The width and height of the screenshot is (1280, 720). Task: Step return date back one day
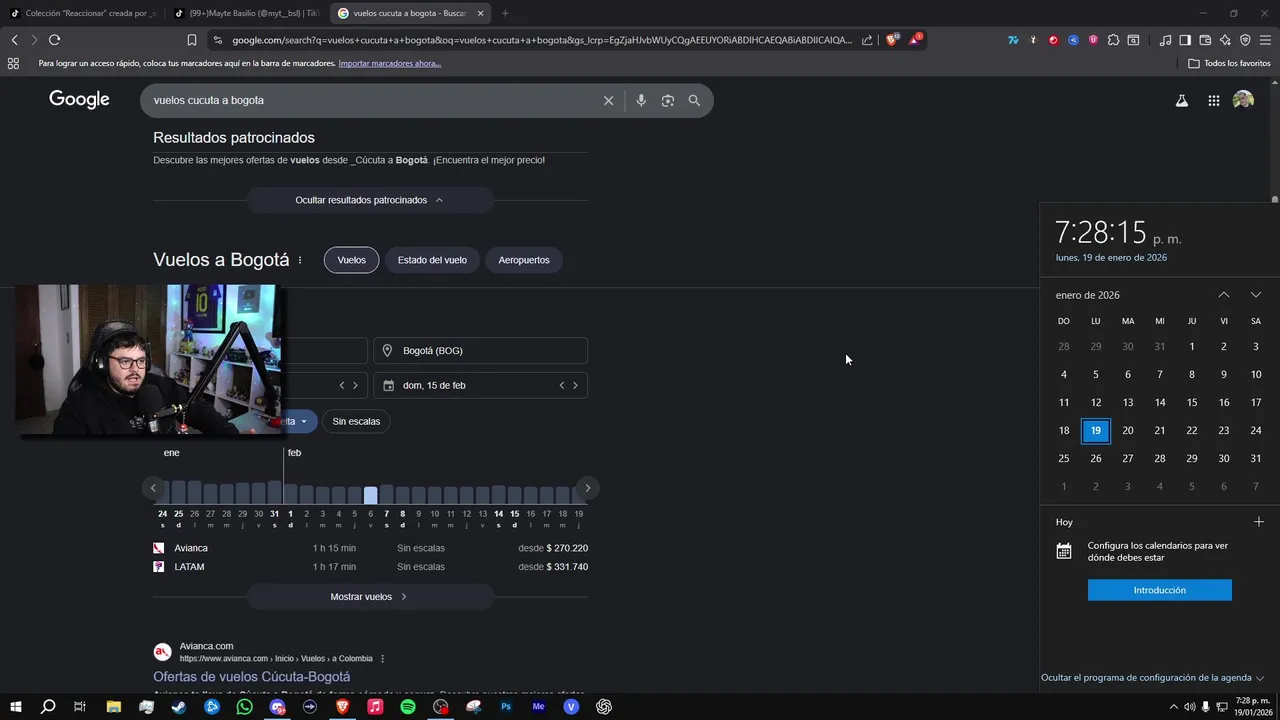[x=561, y=385]
